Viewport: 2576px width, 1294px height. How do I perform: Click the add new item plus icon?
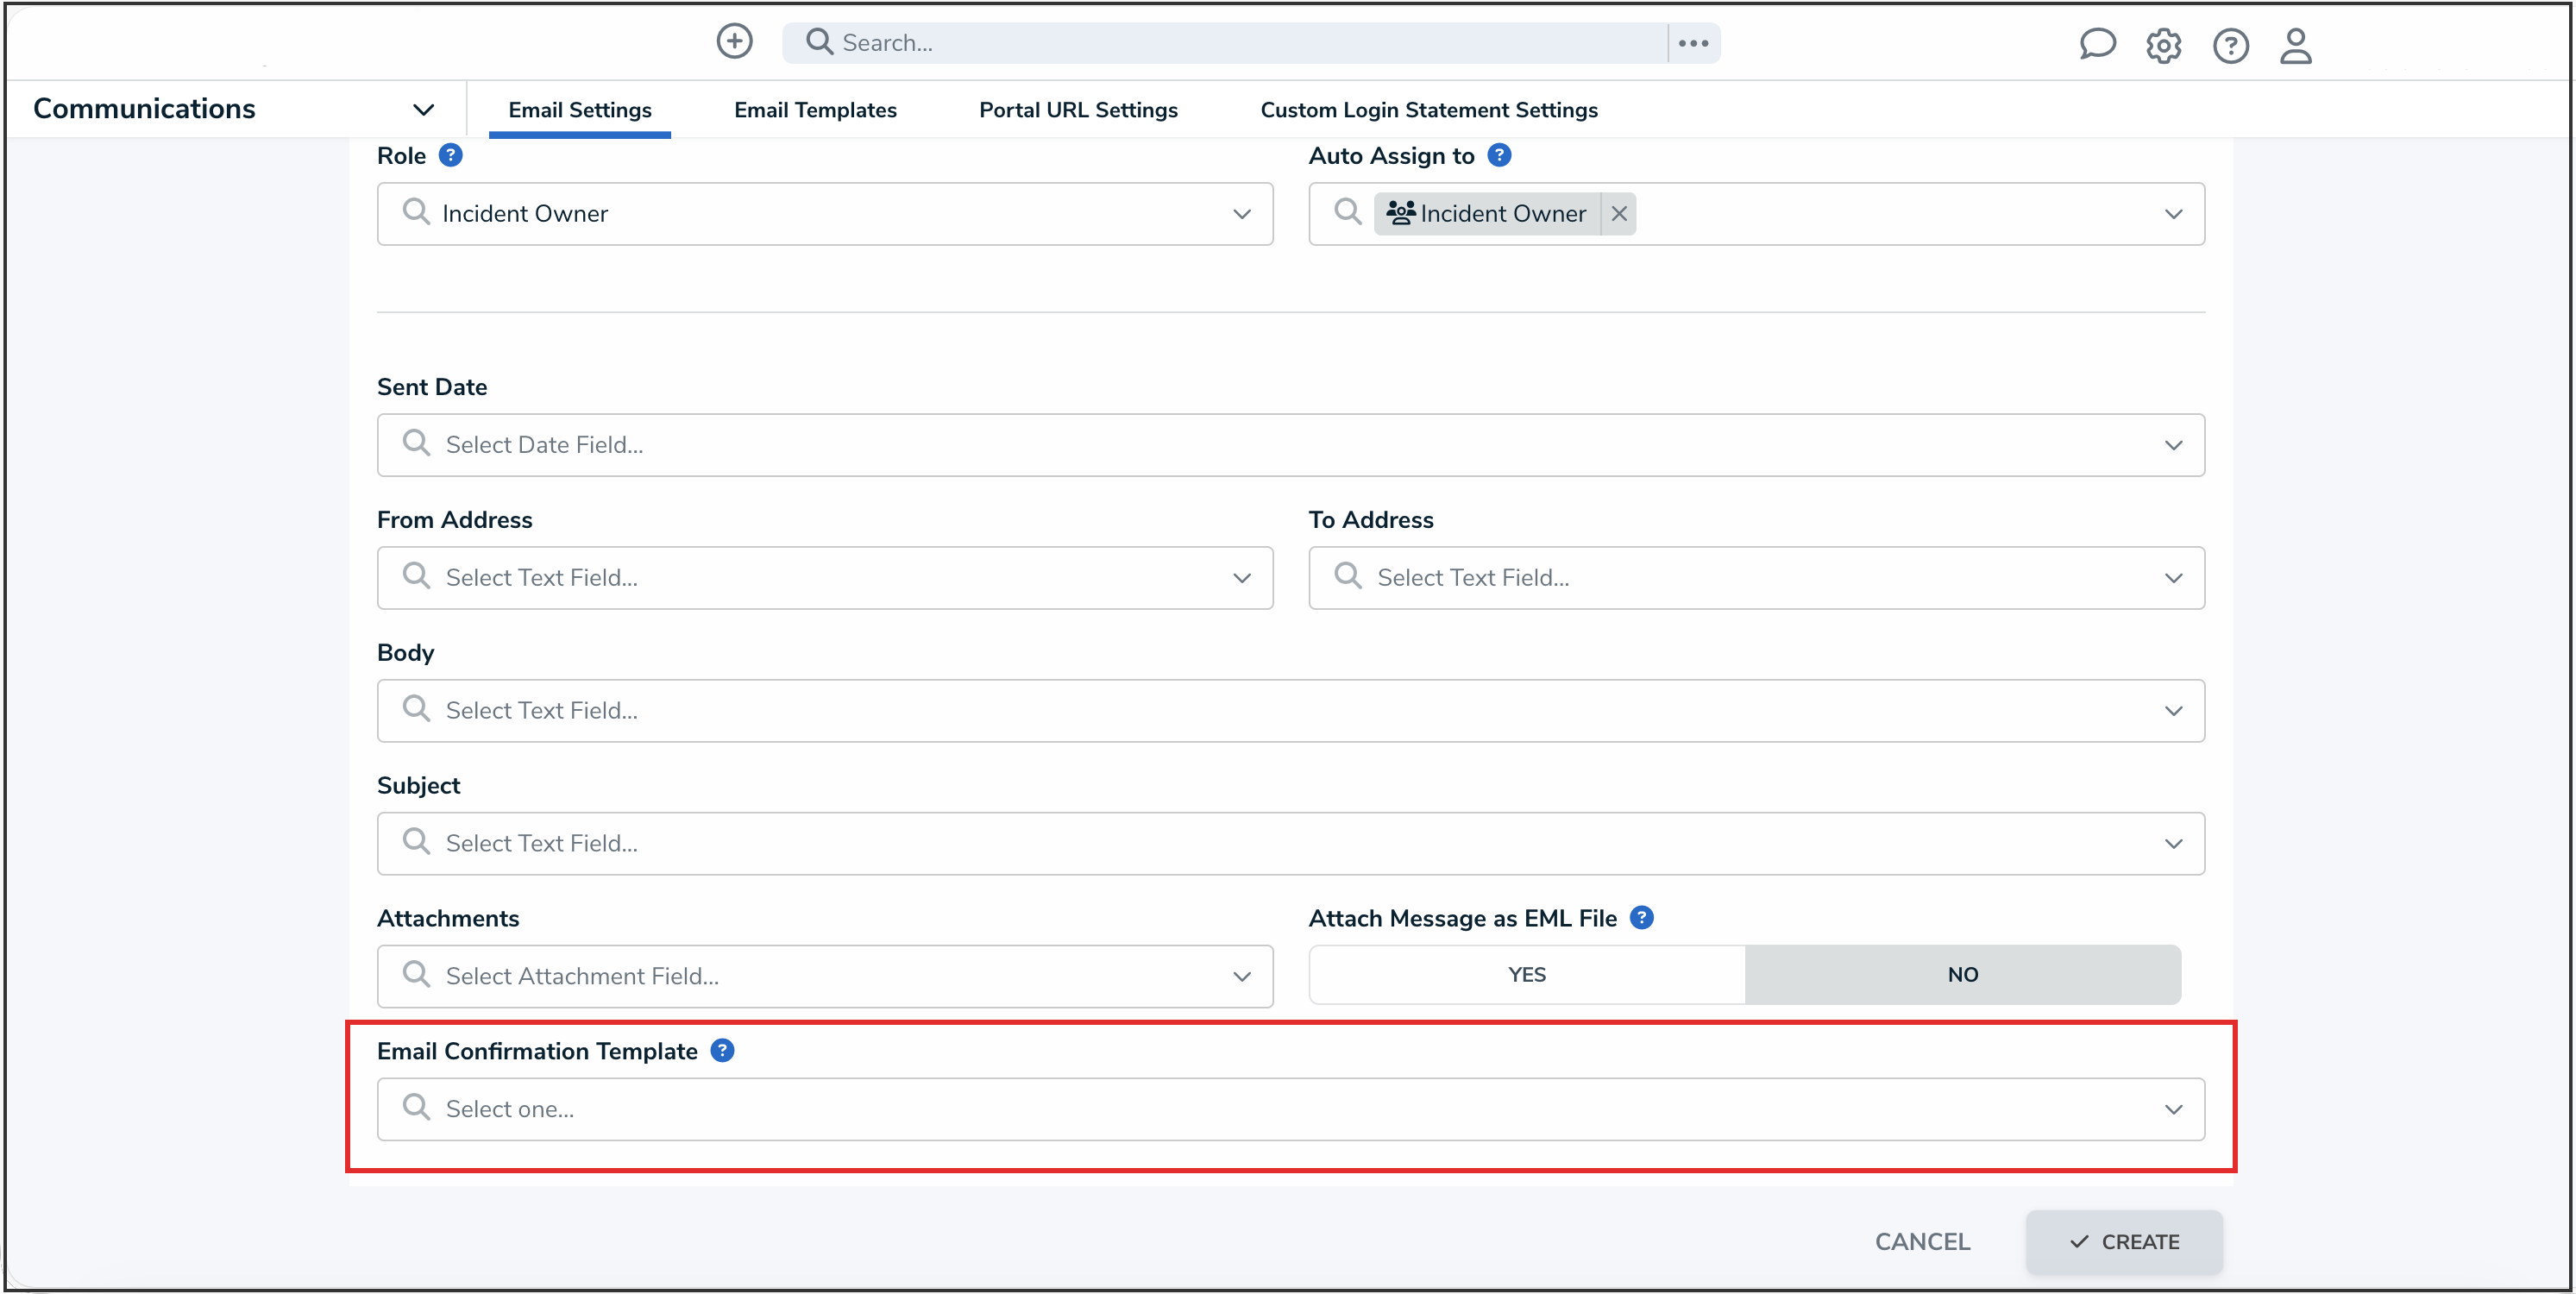pyautogui.click(x=734, y=41)
